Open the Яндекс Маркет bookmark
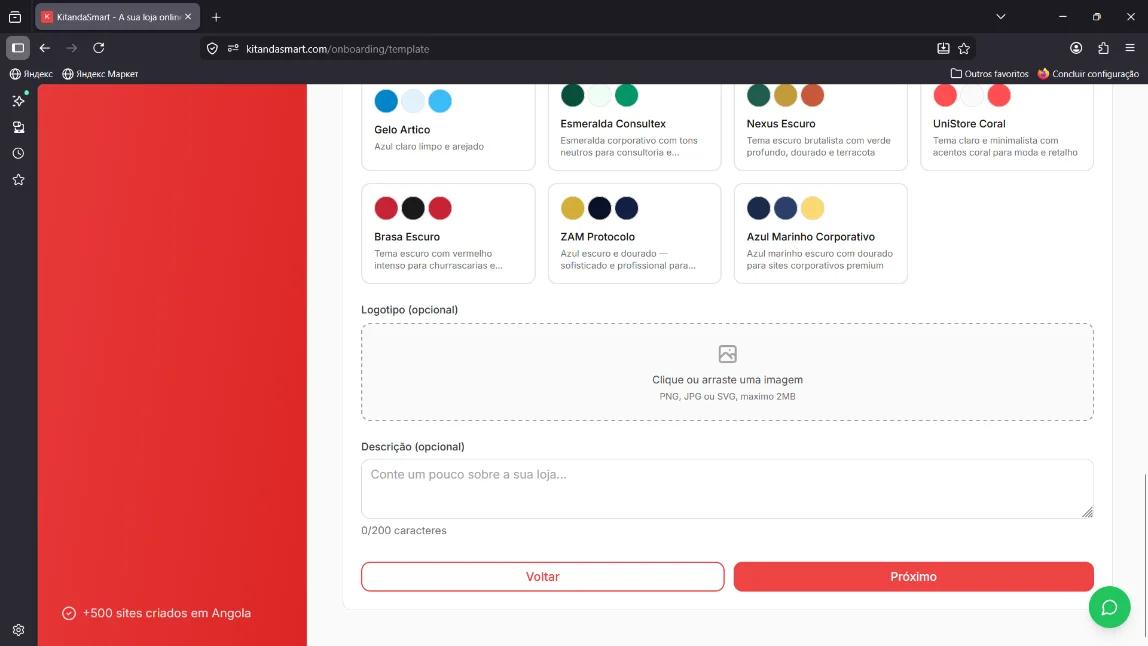Viewport: 1148px width, 646px height. [100, 74]
